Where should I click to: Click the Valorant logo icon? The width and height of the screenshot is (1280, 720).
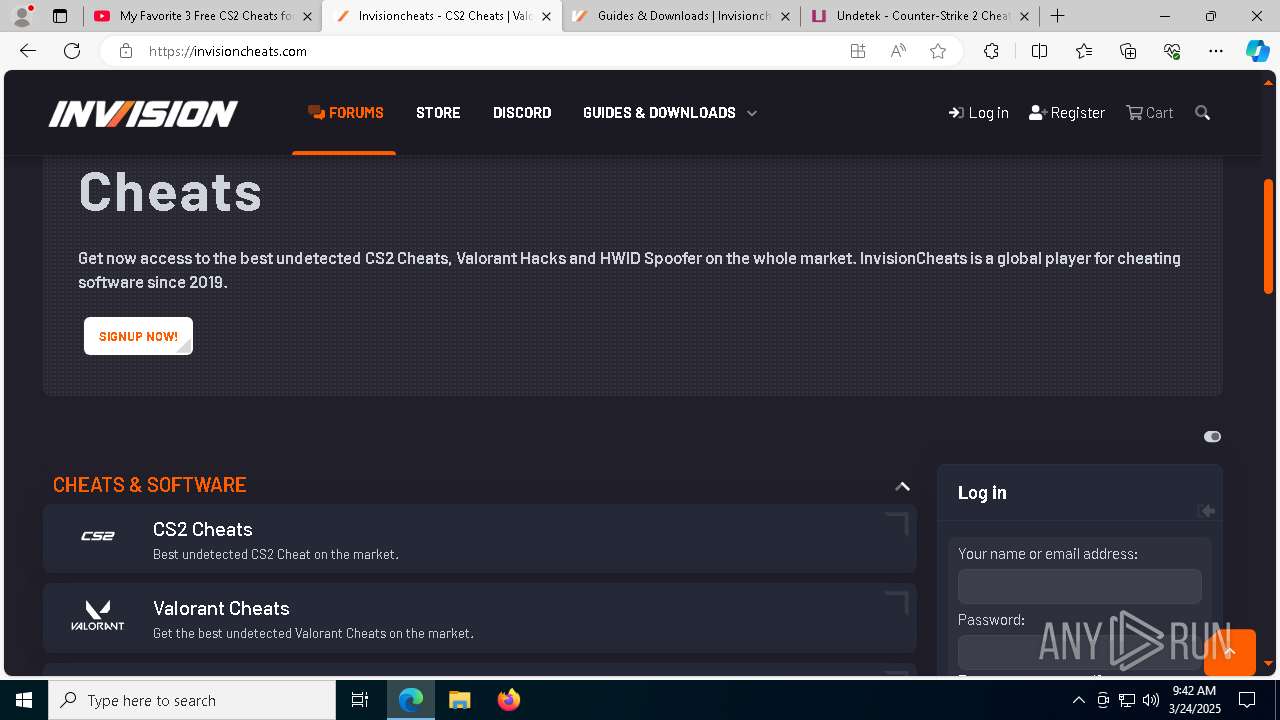98,615
